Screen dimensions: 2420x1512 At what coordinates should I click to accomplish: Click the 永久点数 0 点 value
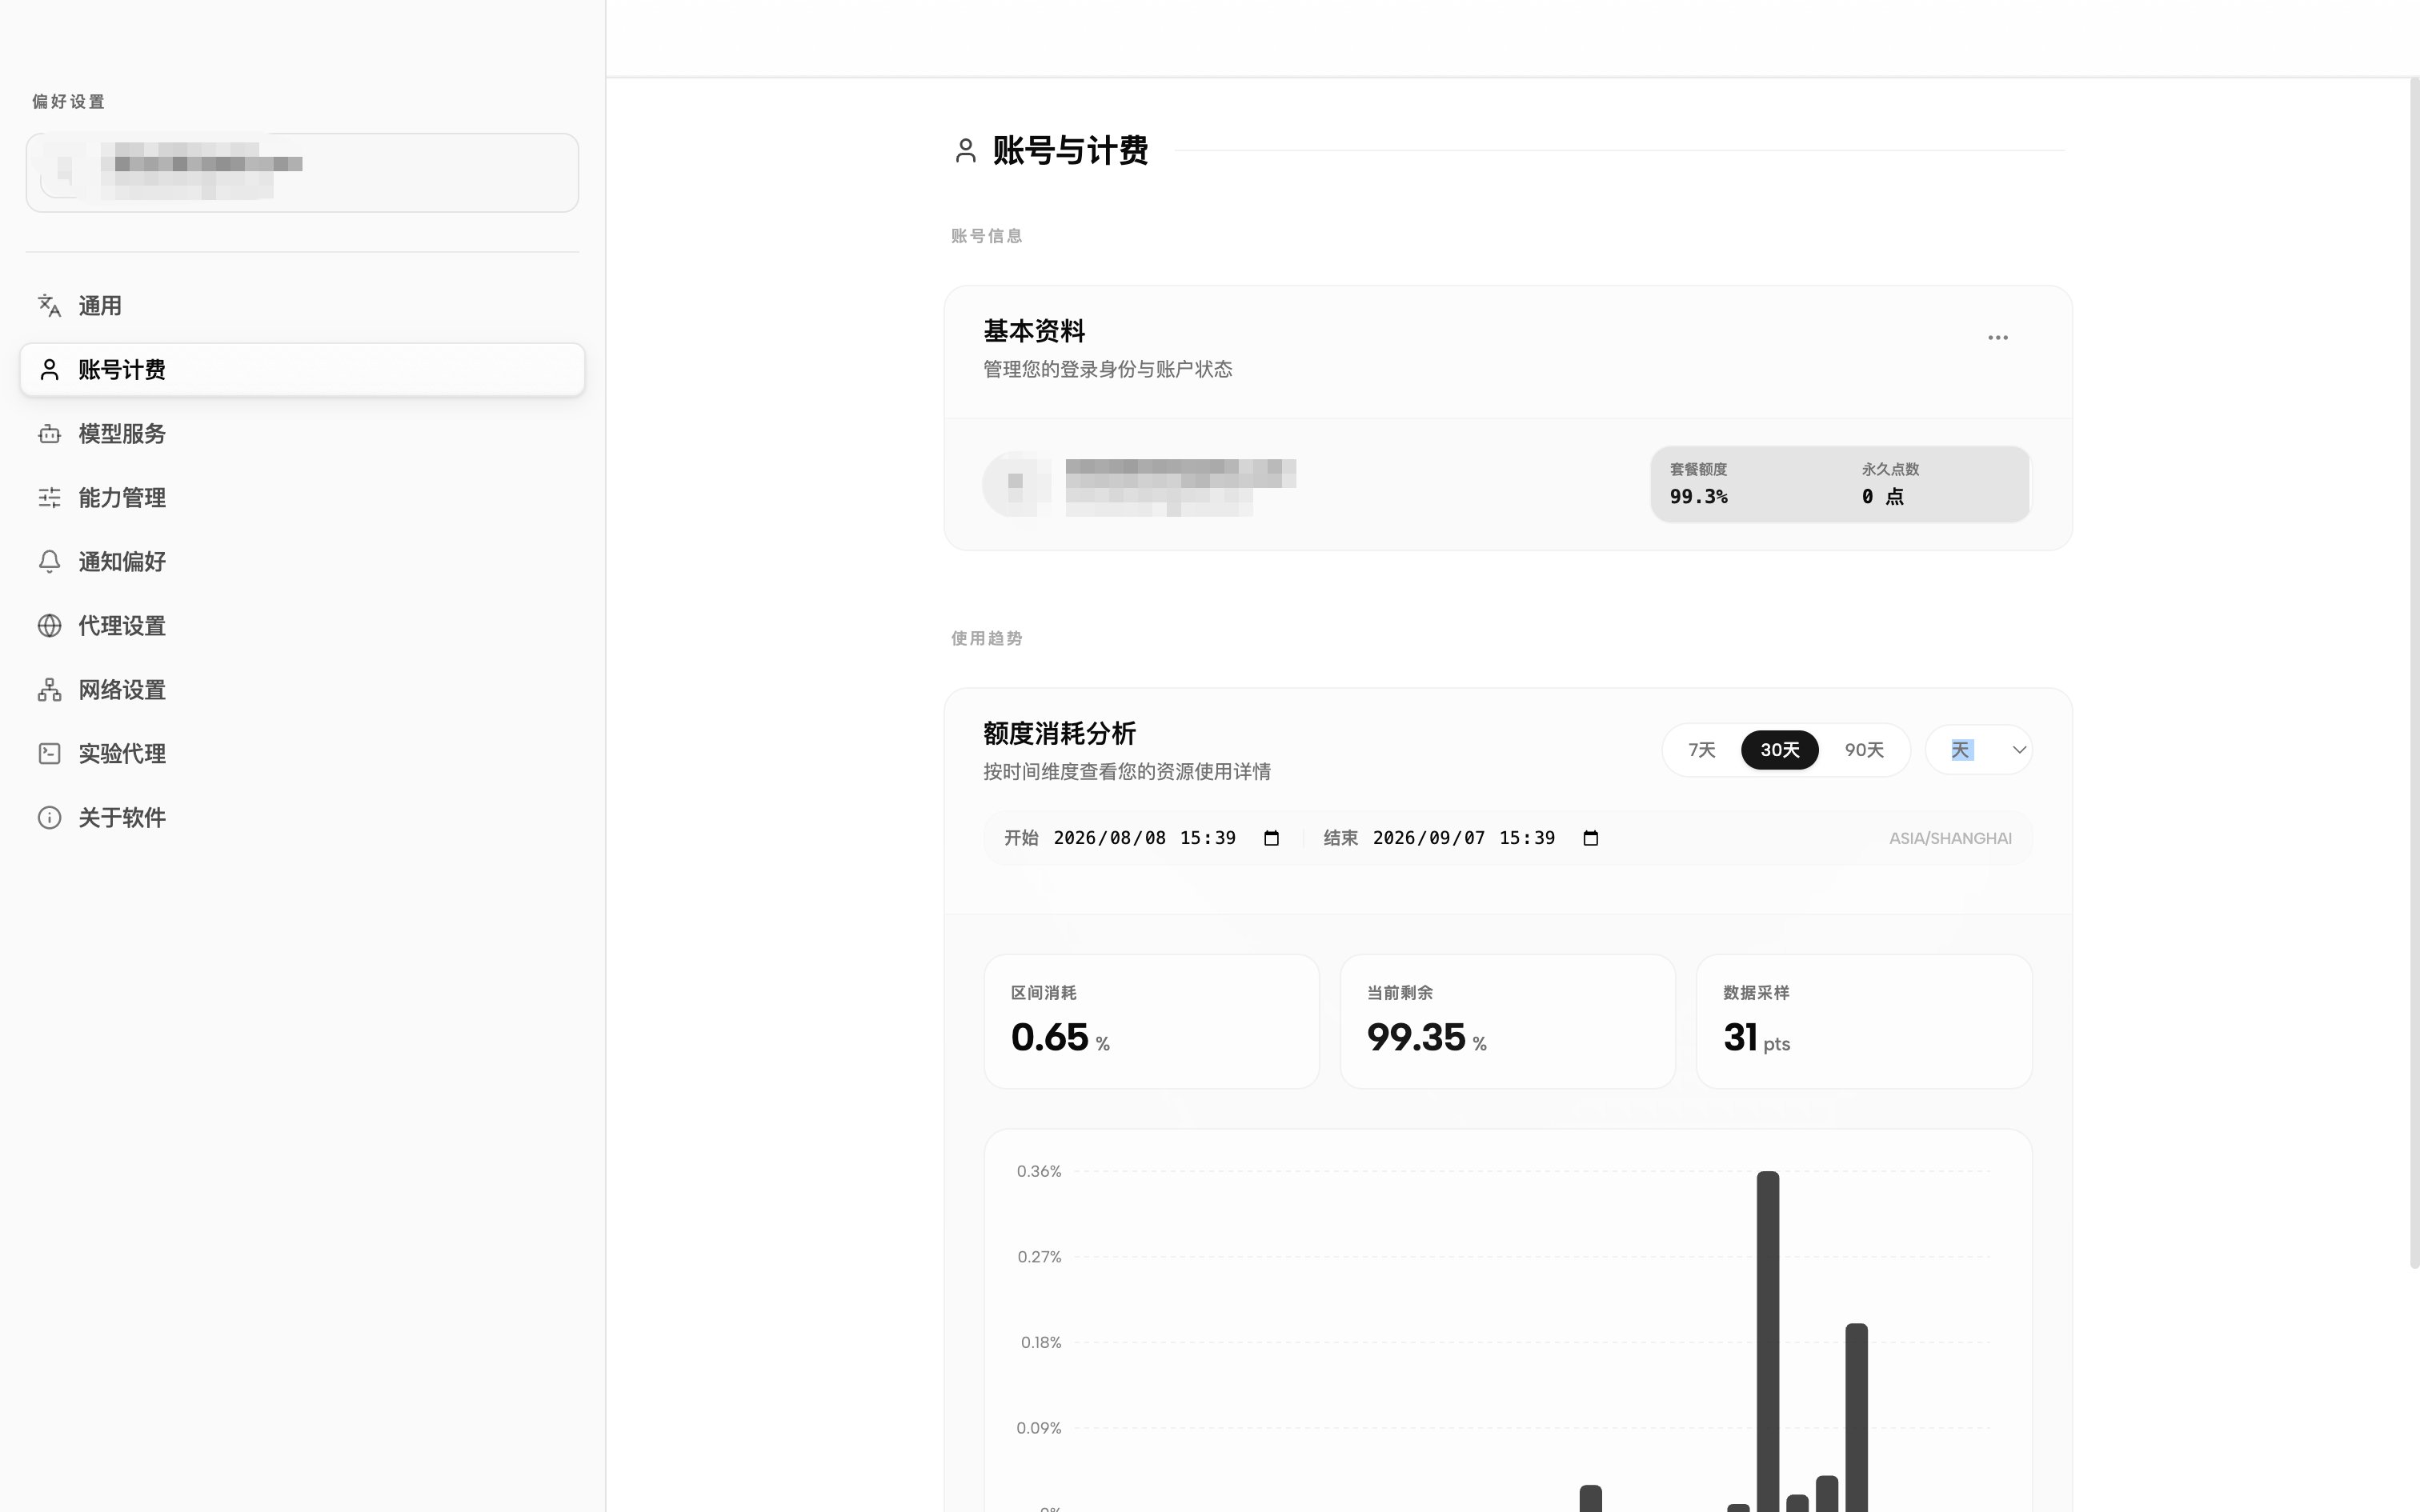coord(1883,497)
